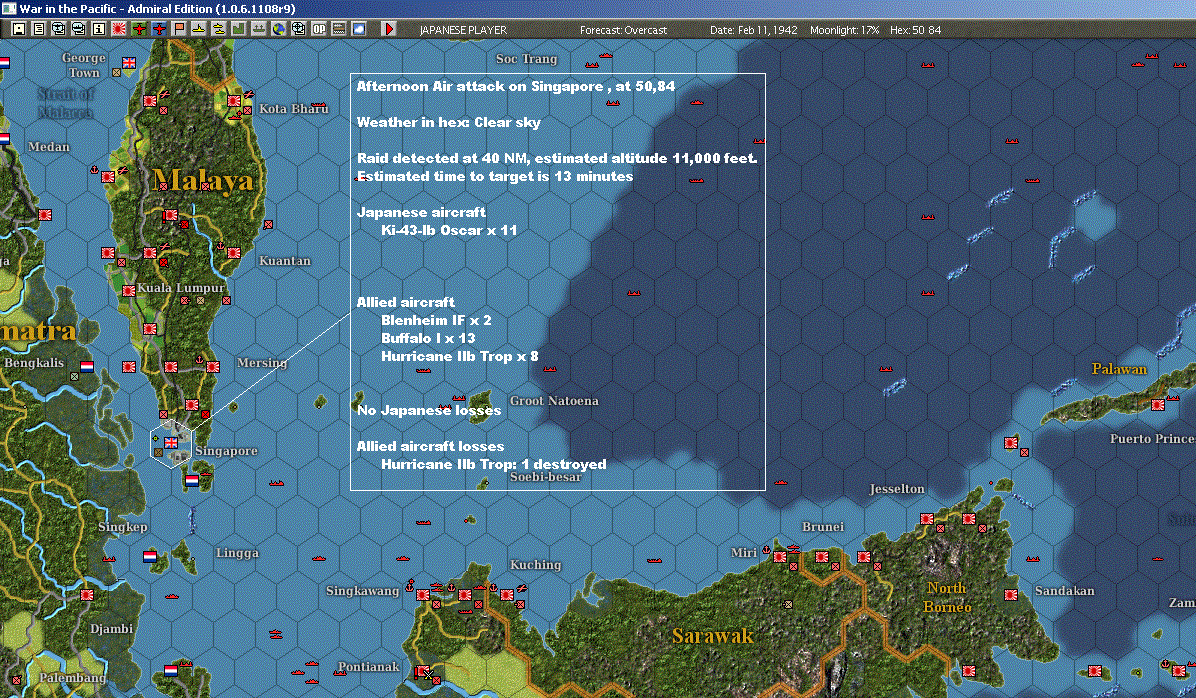Click the single yellow ship toolbar icon
Viewport: 1196px width, 698px height.
click(x=198, y=29)
